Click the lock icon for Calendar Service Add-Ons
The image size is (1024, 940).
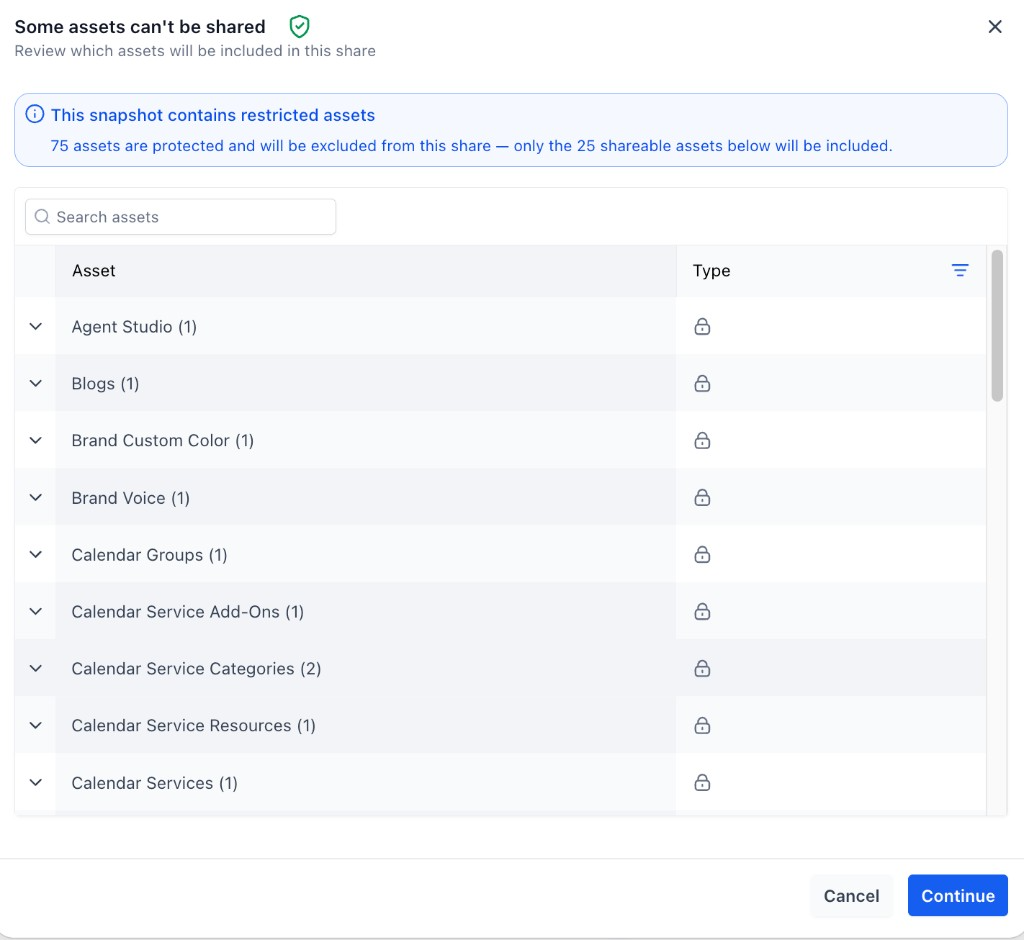[x=702, y=611]
